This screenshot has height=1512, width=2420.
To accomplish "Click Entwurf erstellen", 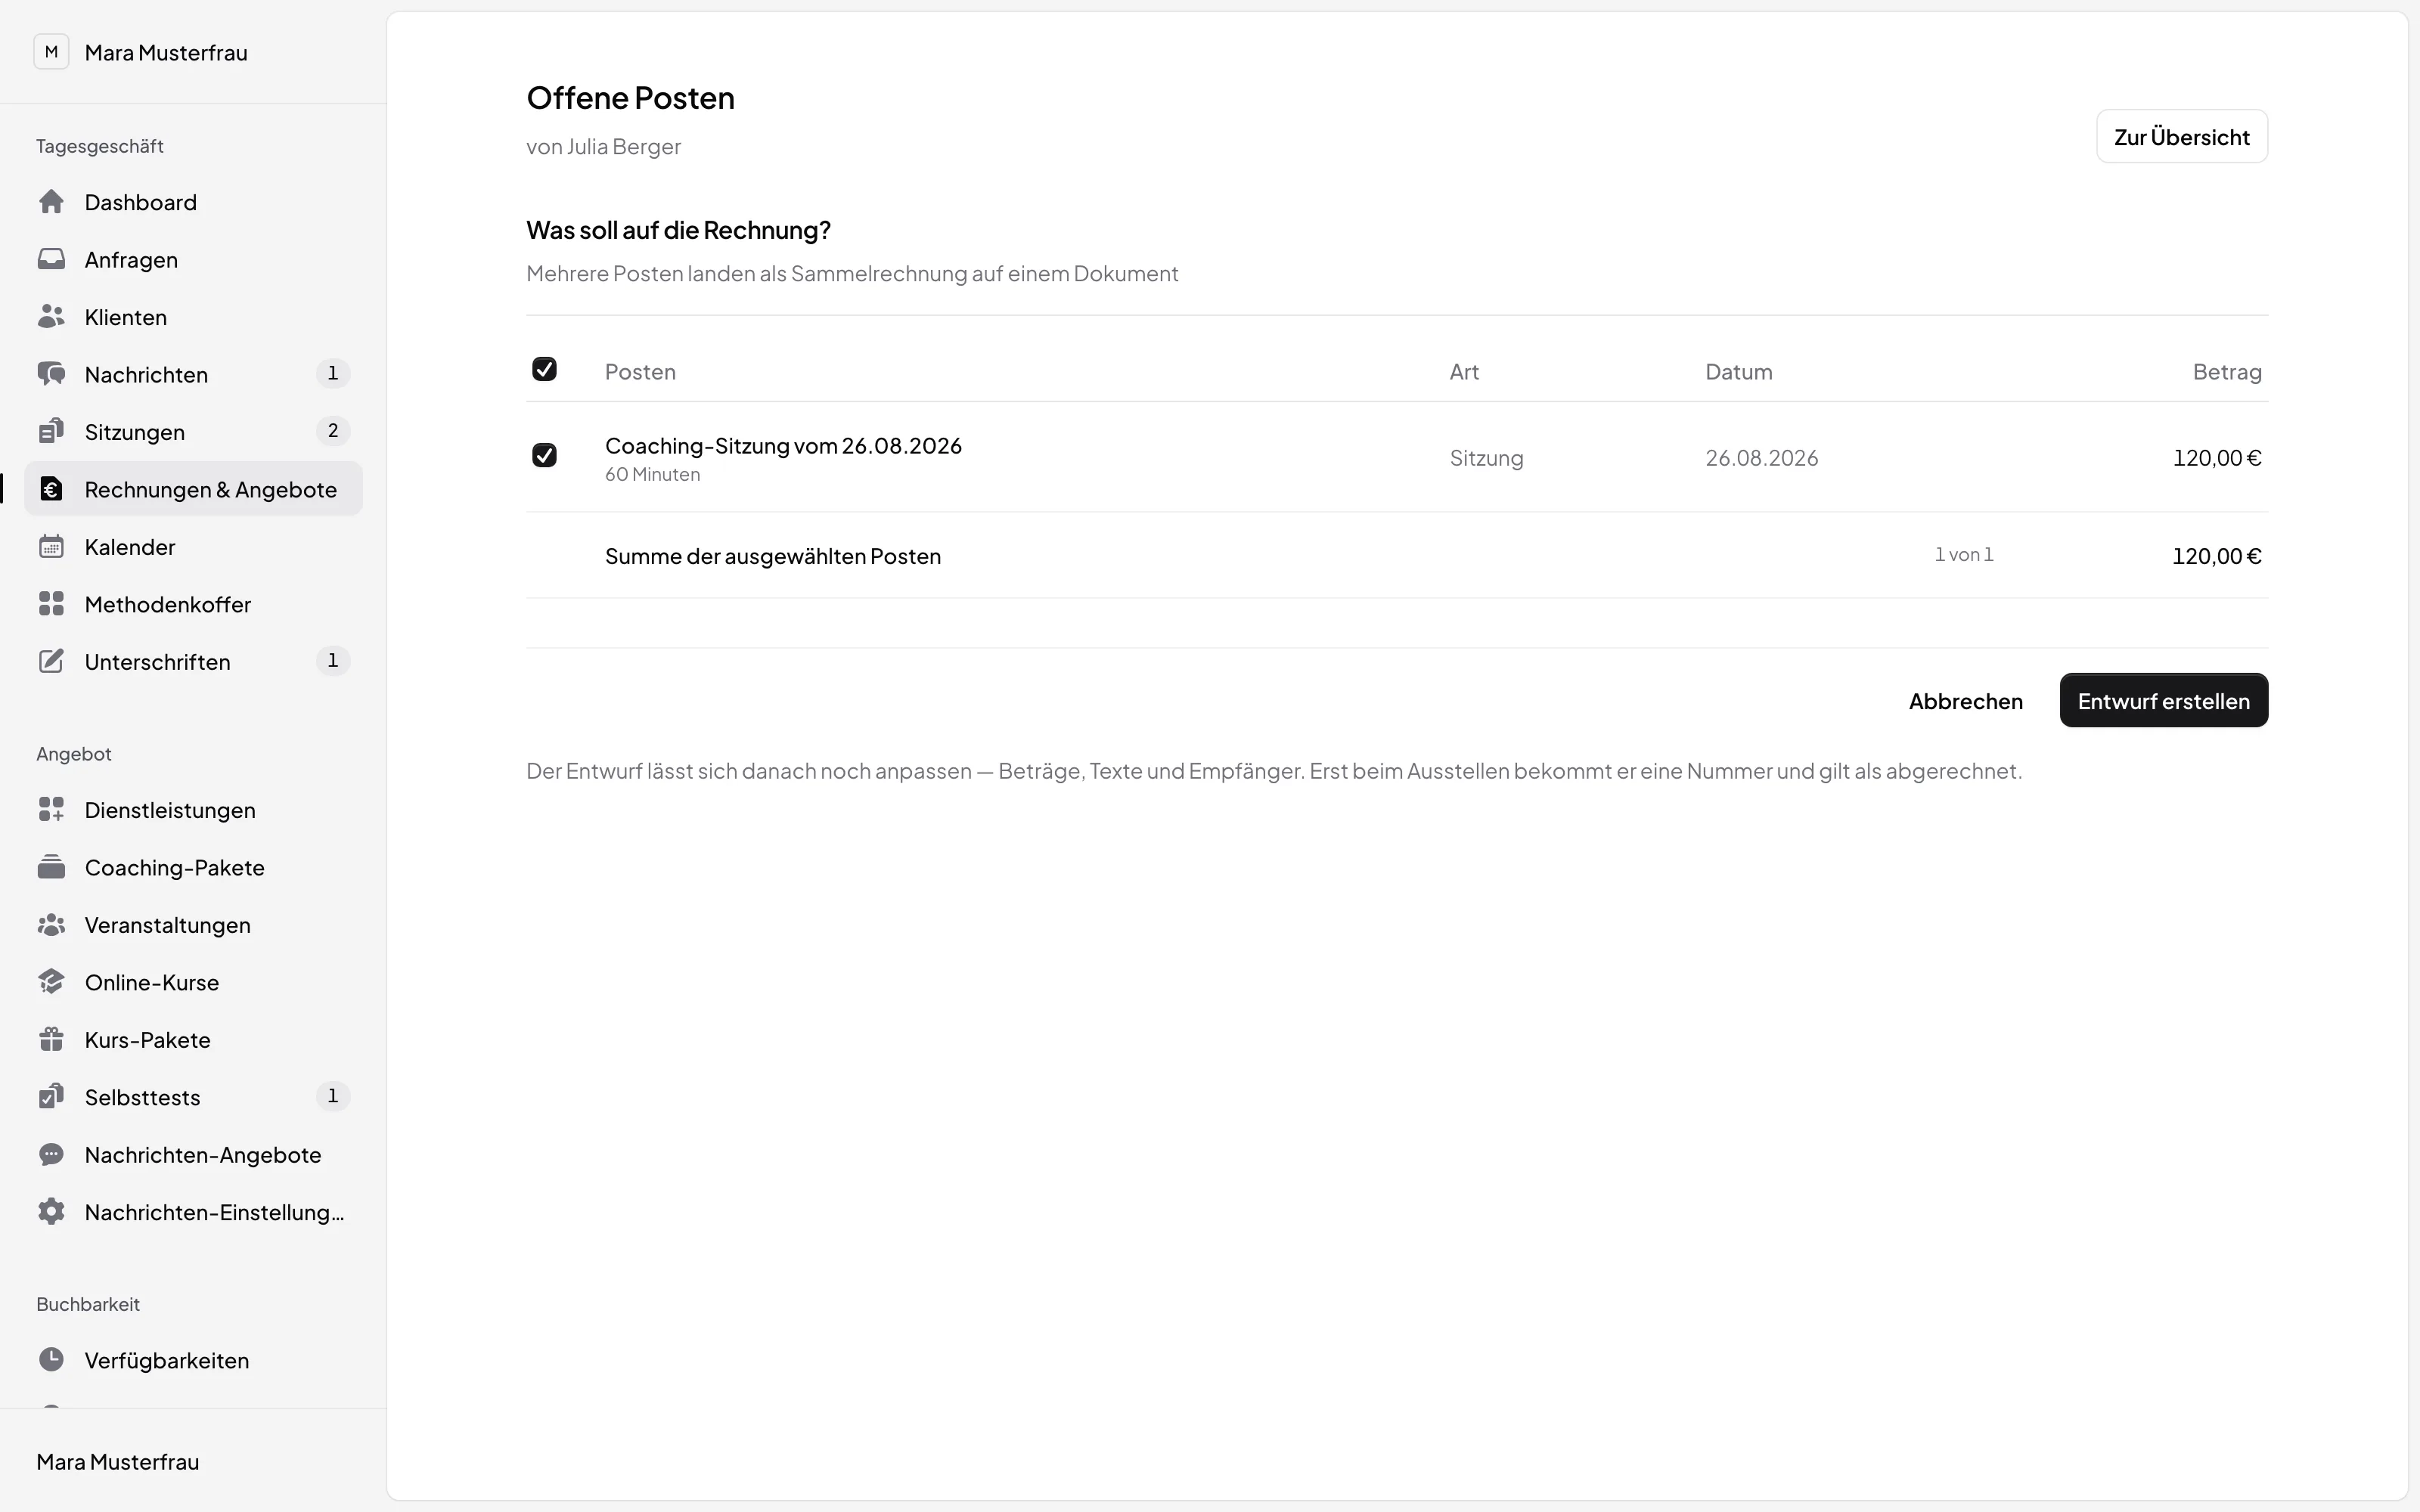I will point(2163,701).
